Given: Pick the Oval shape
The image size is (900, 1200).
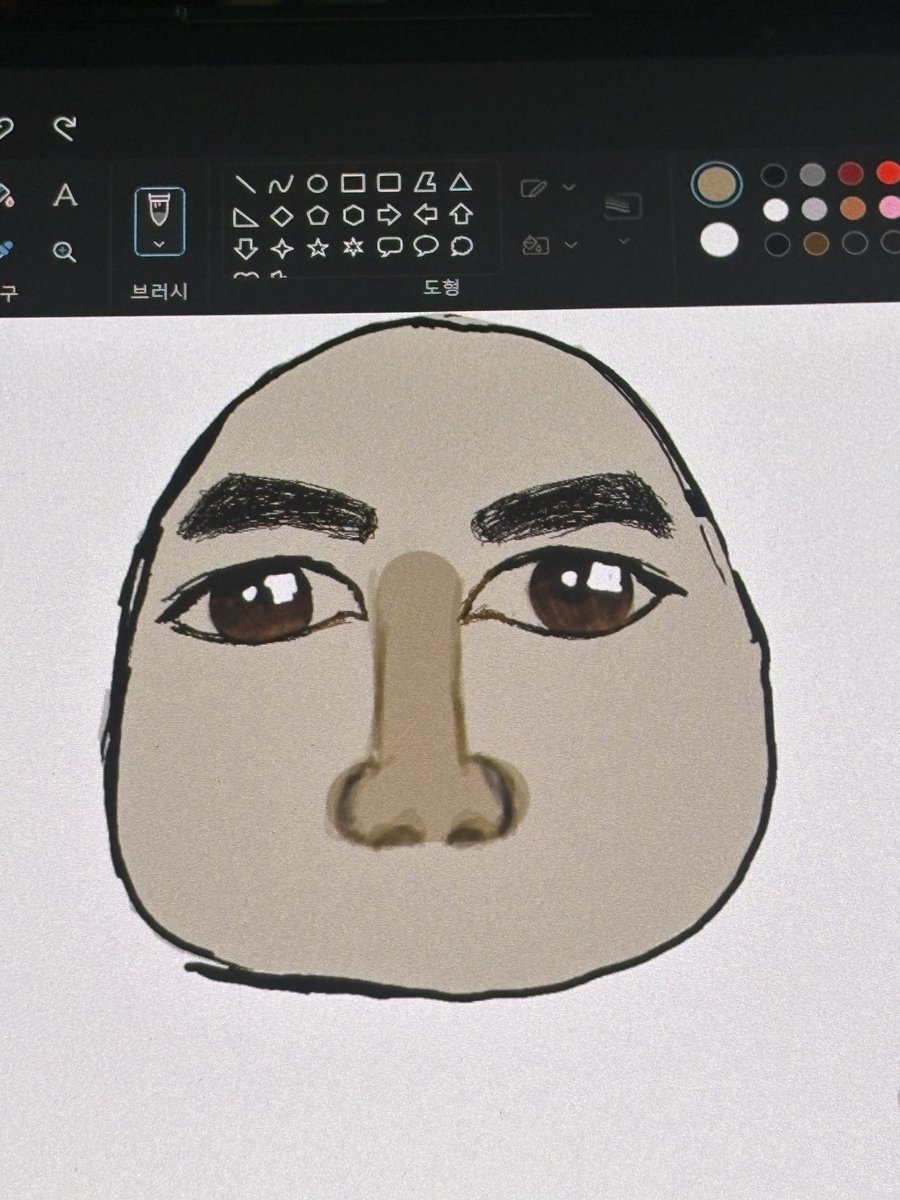Looking at the screenshot, I should pos(317,183).
